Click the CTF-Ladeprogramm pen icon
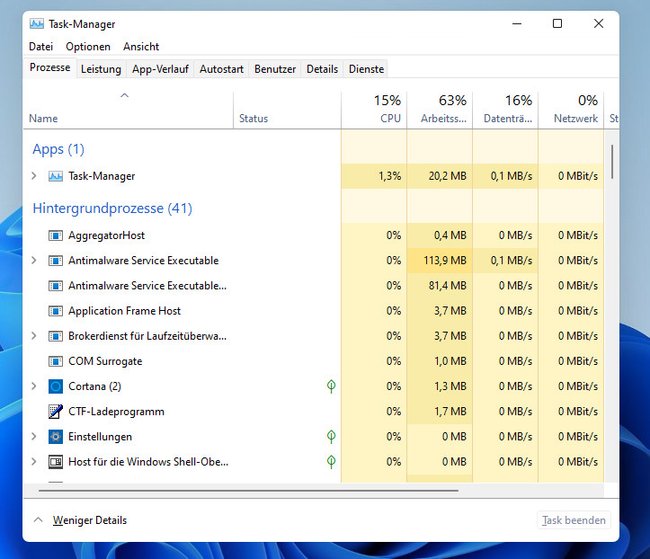Image resolution: width=650 pixels, height=559 pixels. coord(56,411)
